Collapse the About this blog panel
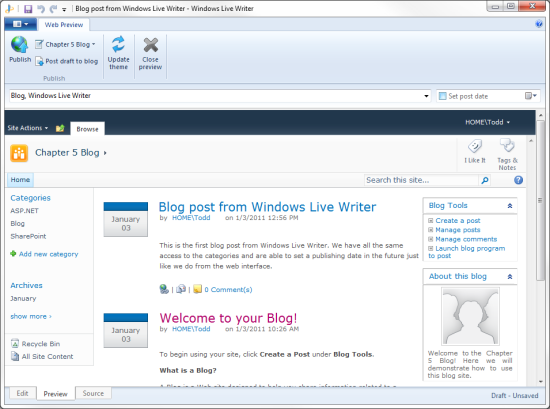This screenshot has height=409, width=550. pos(510,277)
